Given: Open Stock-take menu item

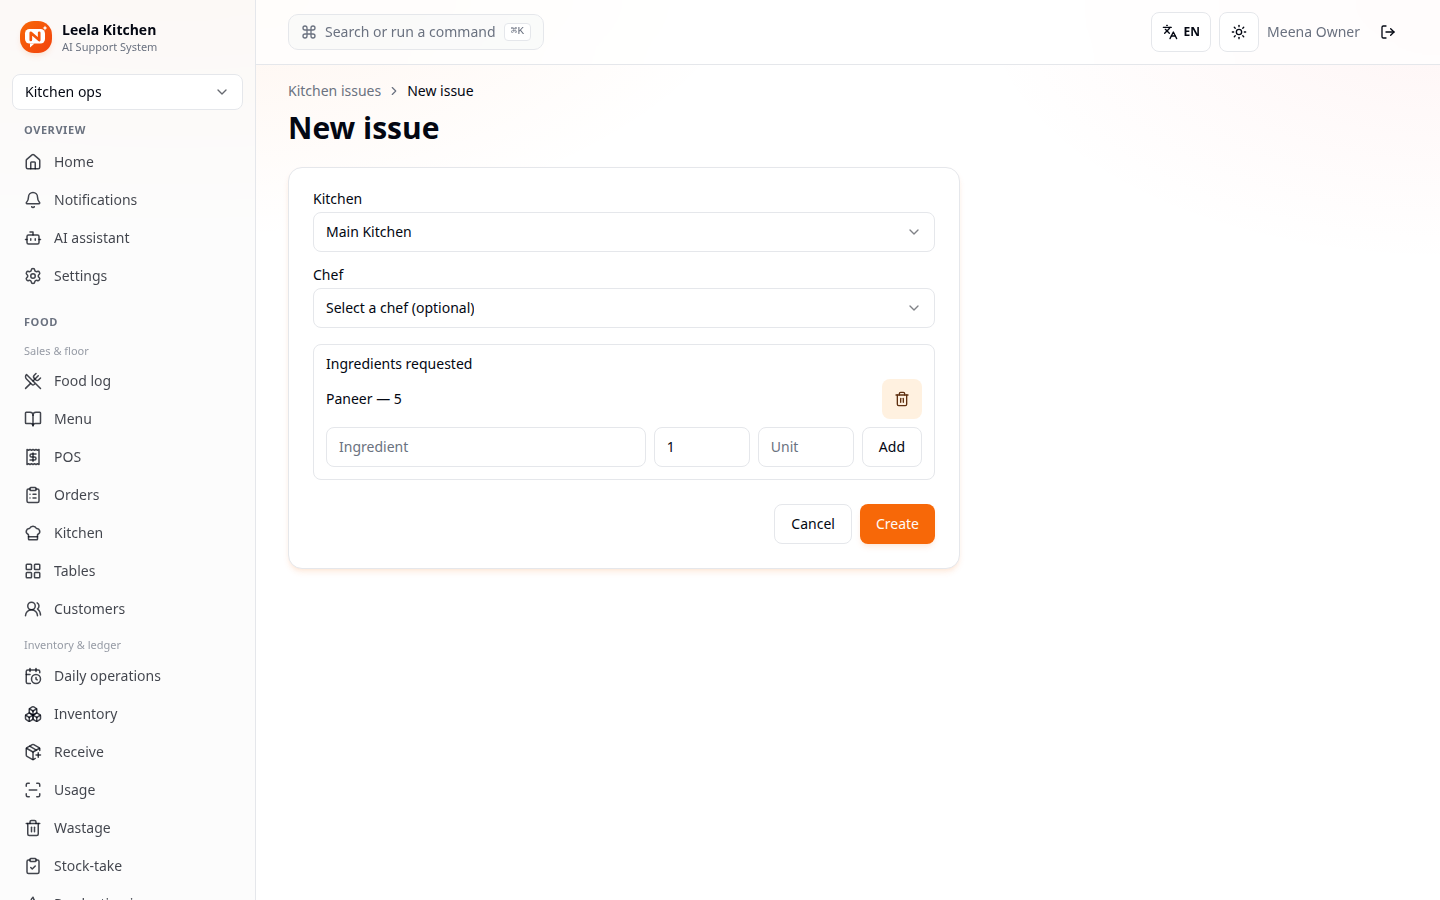Looking at the screenshot, I should click(x=127, y=866).
